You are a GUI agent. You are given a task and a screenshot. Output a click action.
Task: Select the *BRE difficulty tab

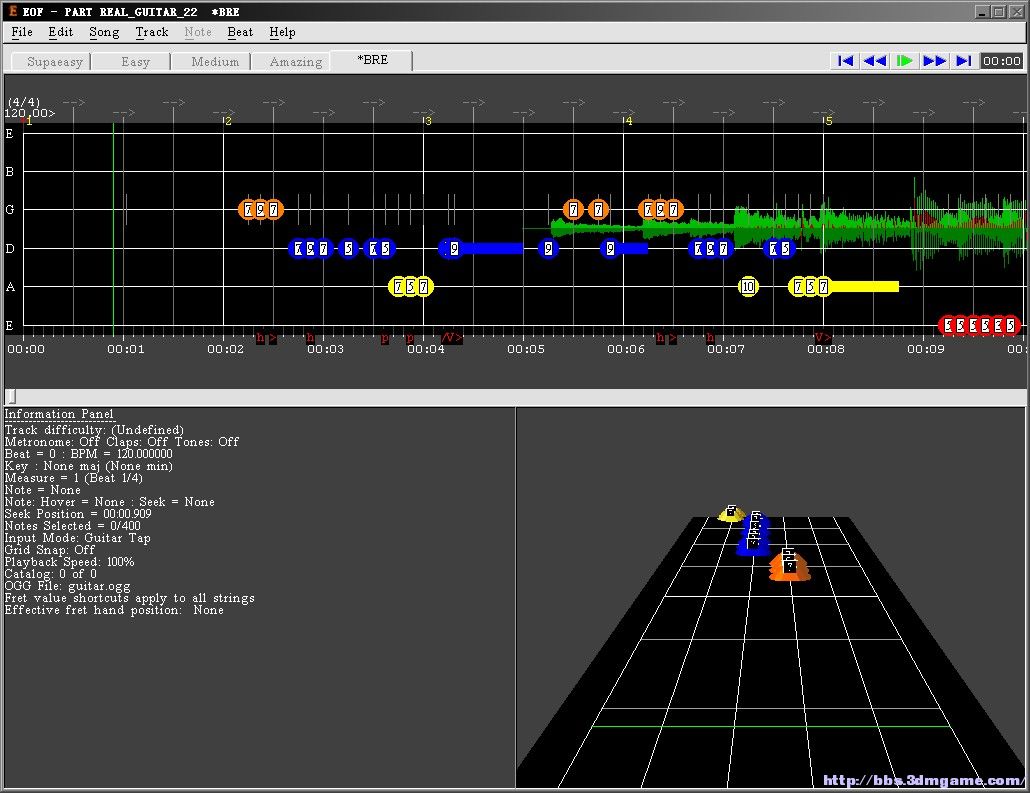[x=372, y=60]
